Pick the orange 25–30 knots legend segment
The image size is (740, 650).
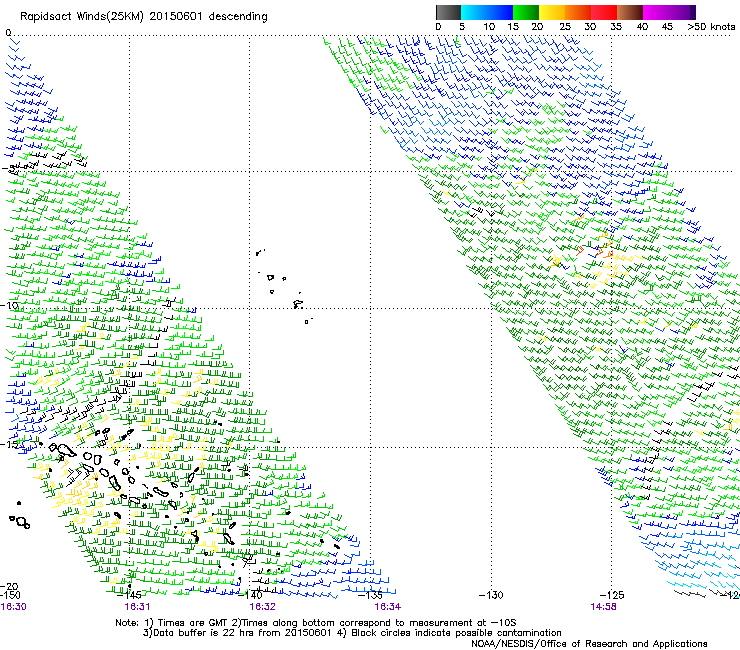(578, 12)
